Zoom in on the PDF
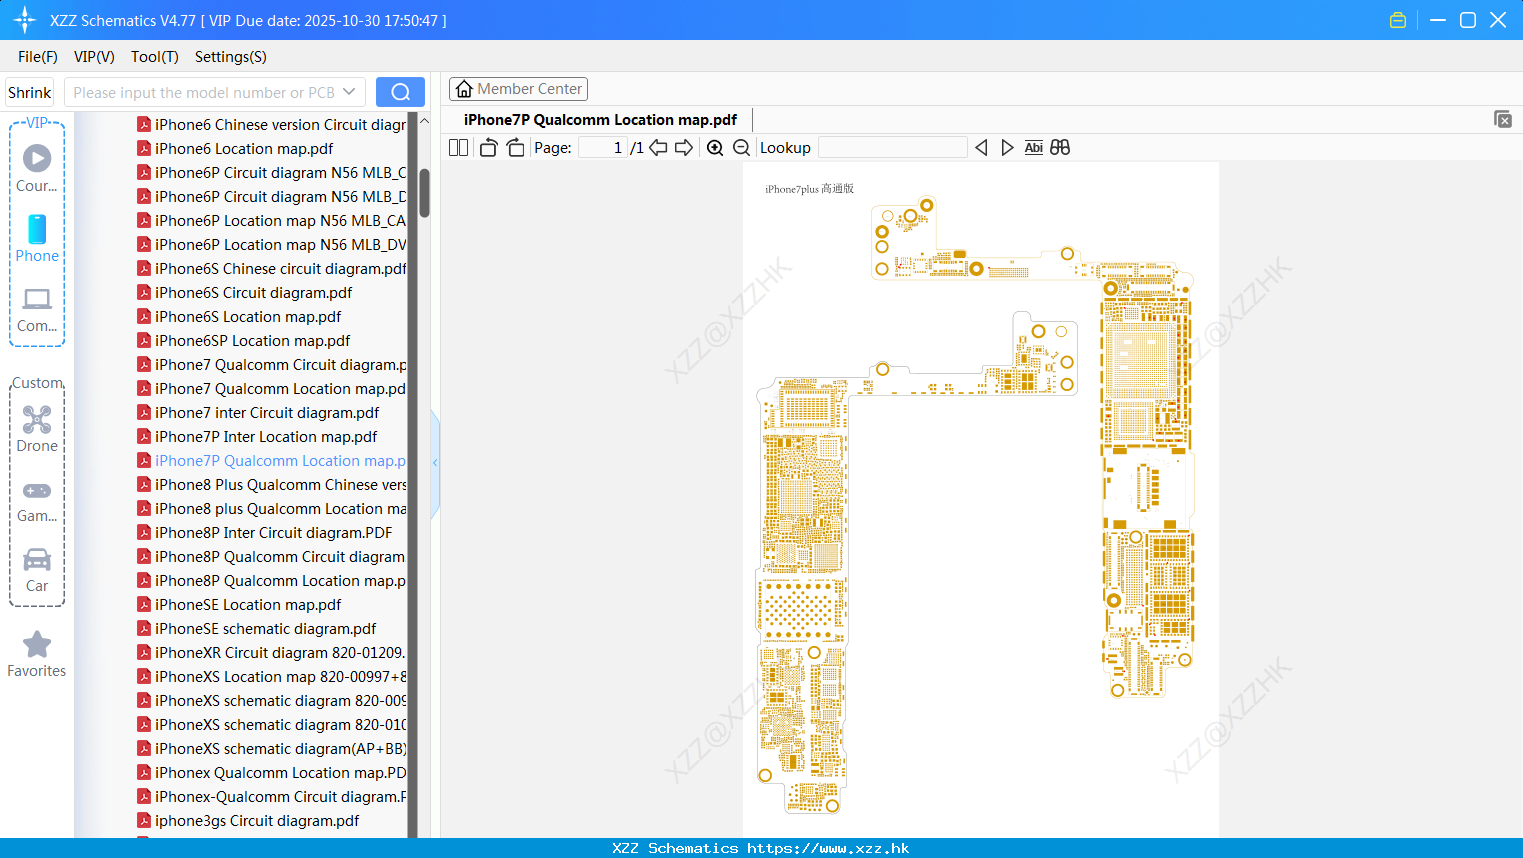Image resolution: width=1523 pixels, height=858 pixels. [715, 148]
